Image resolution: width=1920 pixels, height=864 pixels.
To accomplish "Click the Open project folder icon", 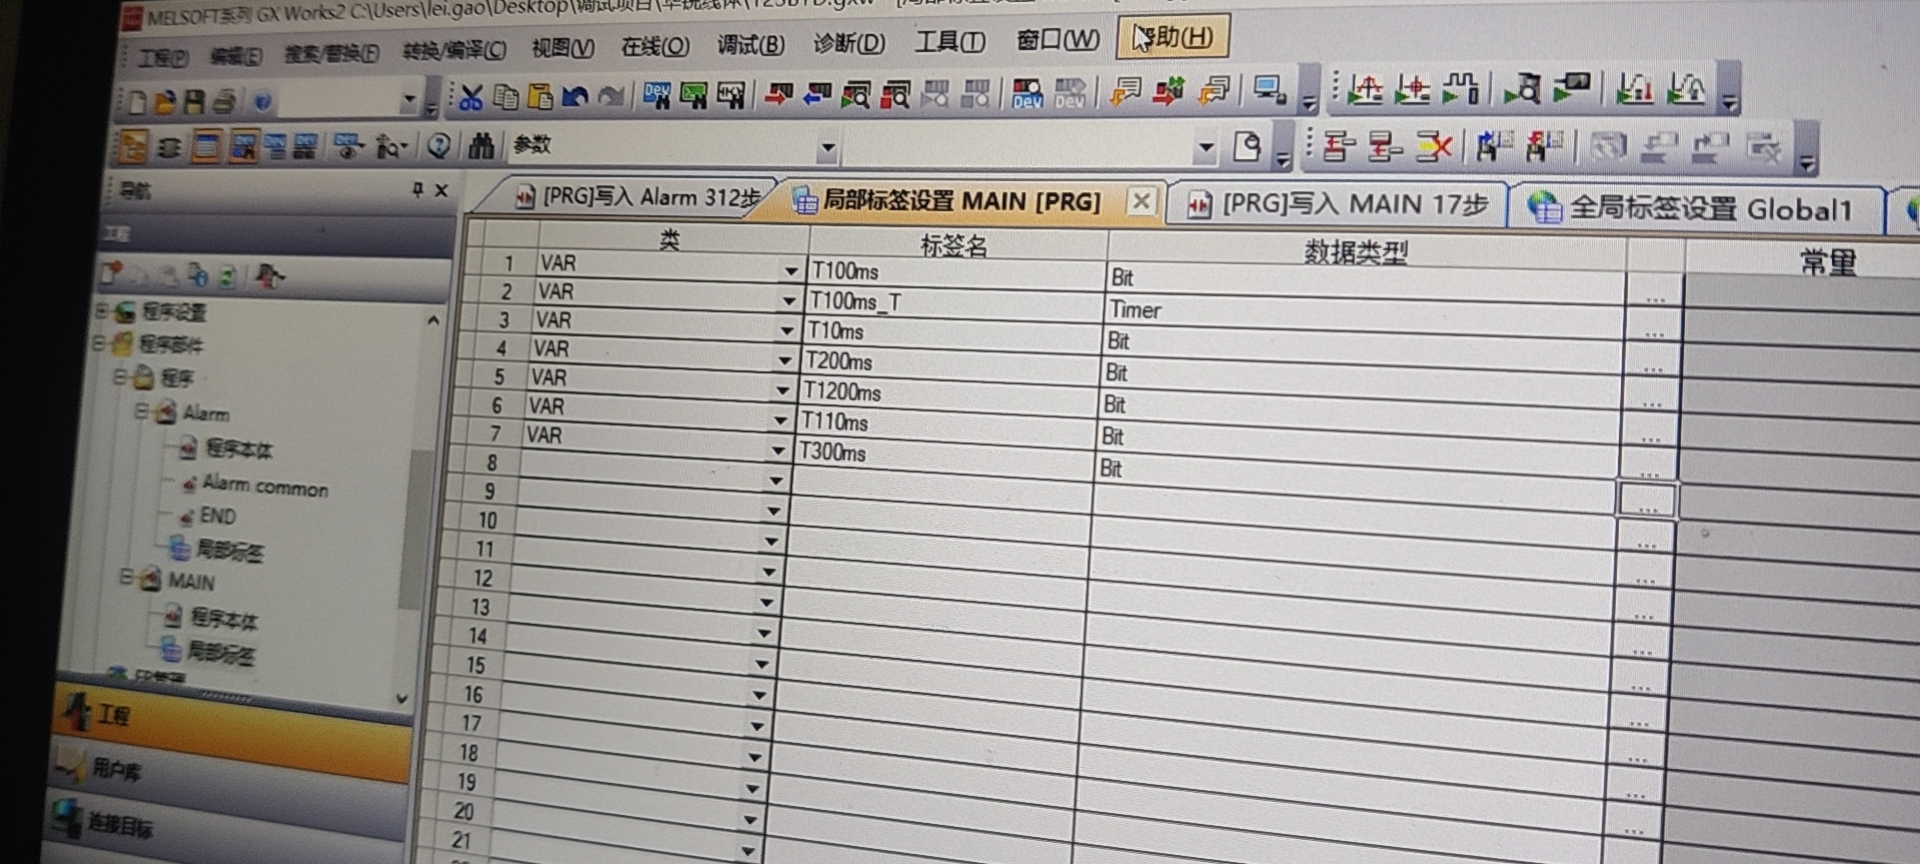I will tap(165, 101).
